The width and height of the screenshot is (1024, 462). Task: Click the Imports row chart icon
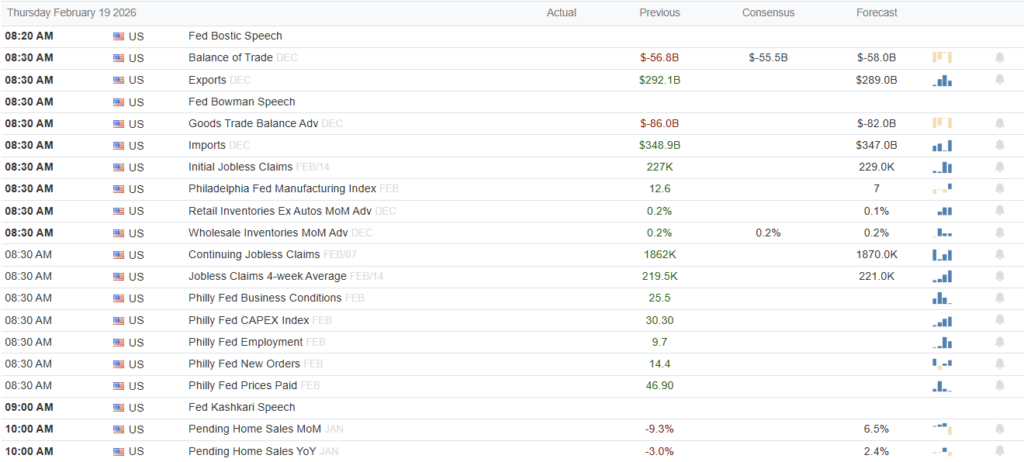pos(942,145)
